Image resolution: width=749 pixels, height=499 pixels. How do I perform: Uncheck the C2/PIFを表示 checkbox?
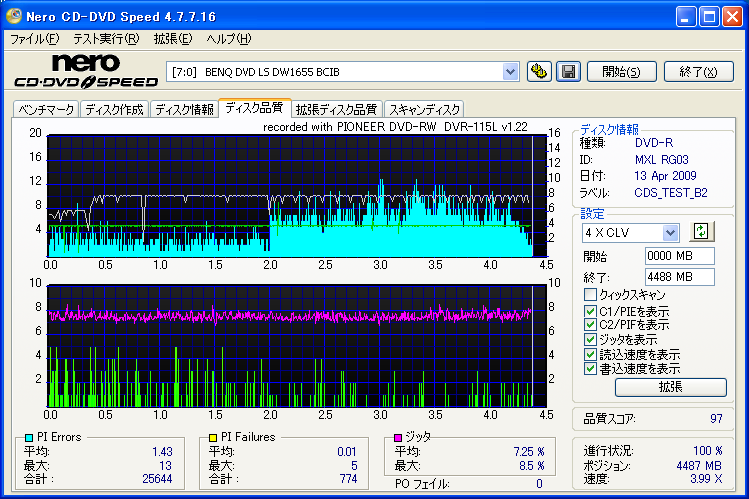[x=590, y=325]
